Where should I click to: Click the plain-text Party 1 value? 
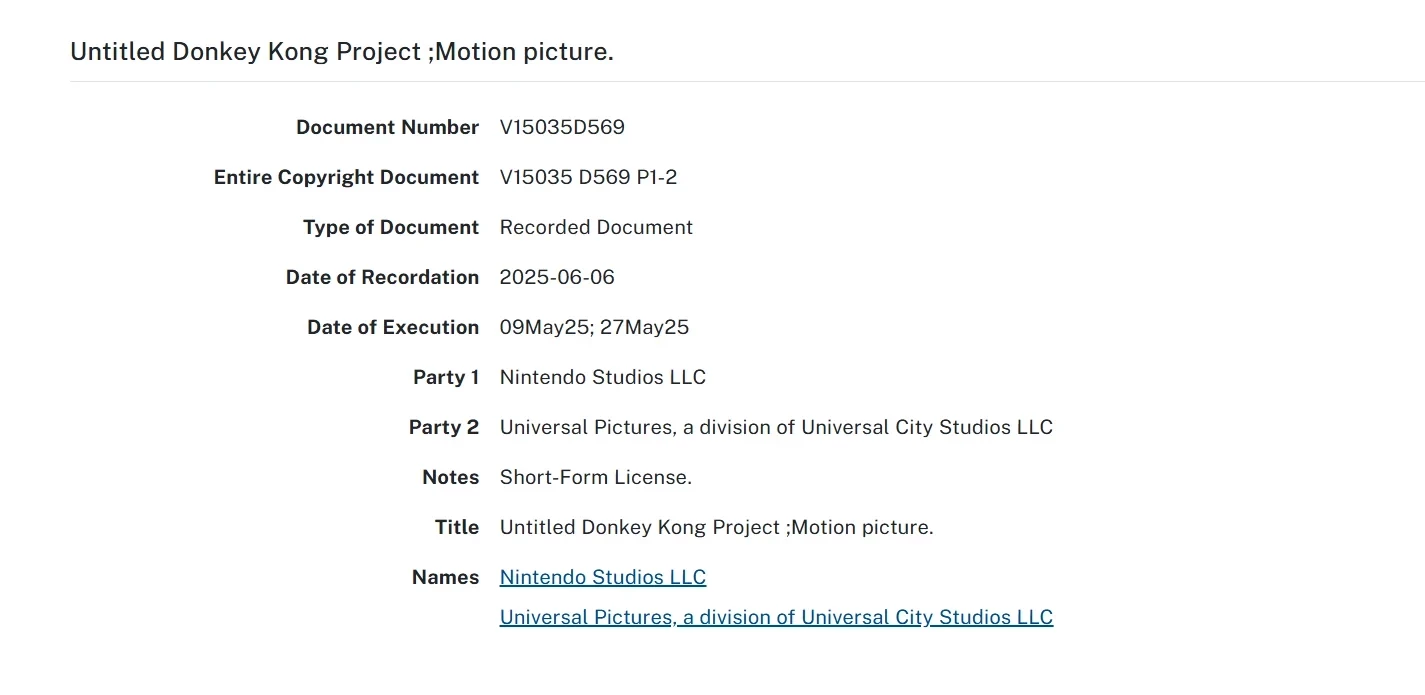[x=603, y=377]
